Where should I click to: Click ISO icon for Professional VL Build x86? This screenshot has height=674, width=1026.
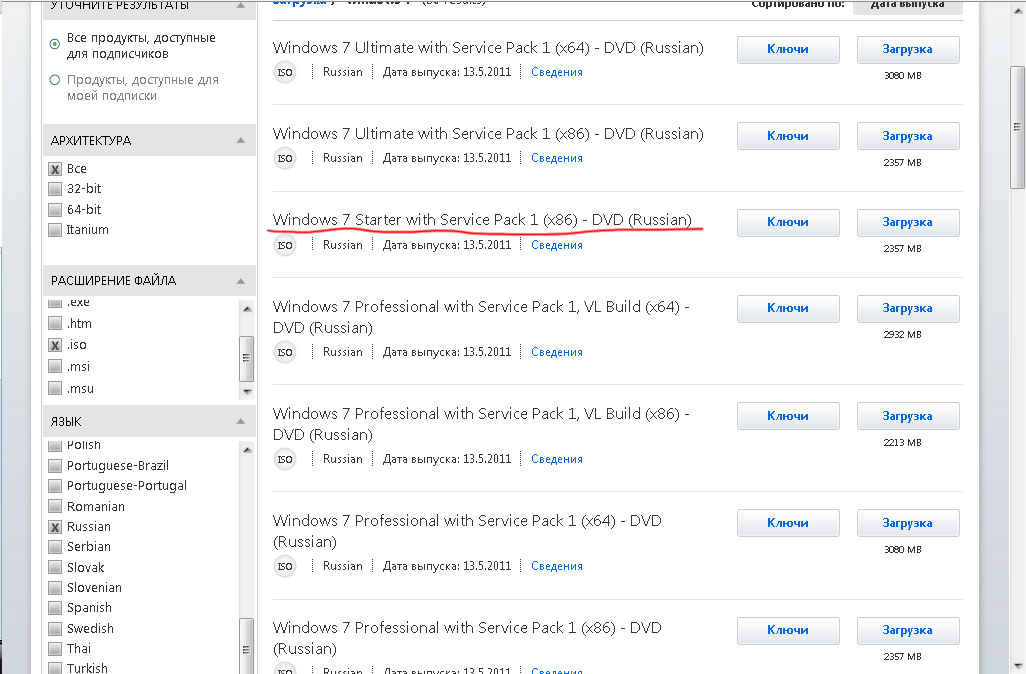coord(285,459)
